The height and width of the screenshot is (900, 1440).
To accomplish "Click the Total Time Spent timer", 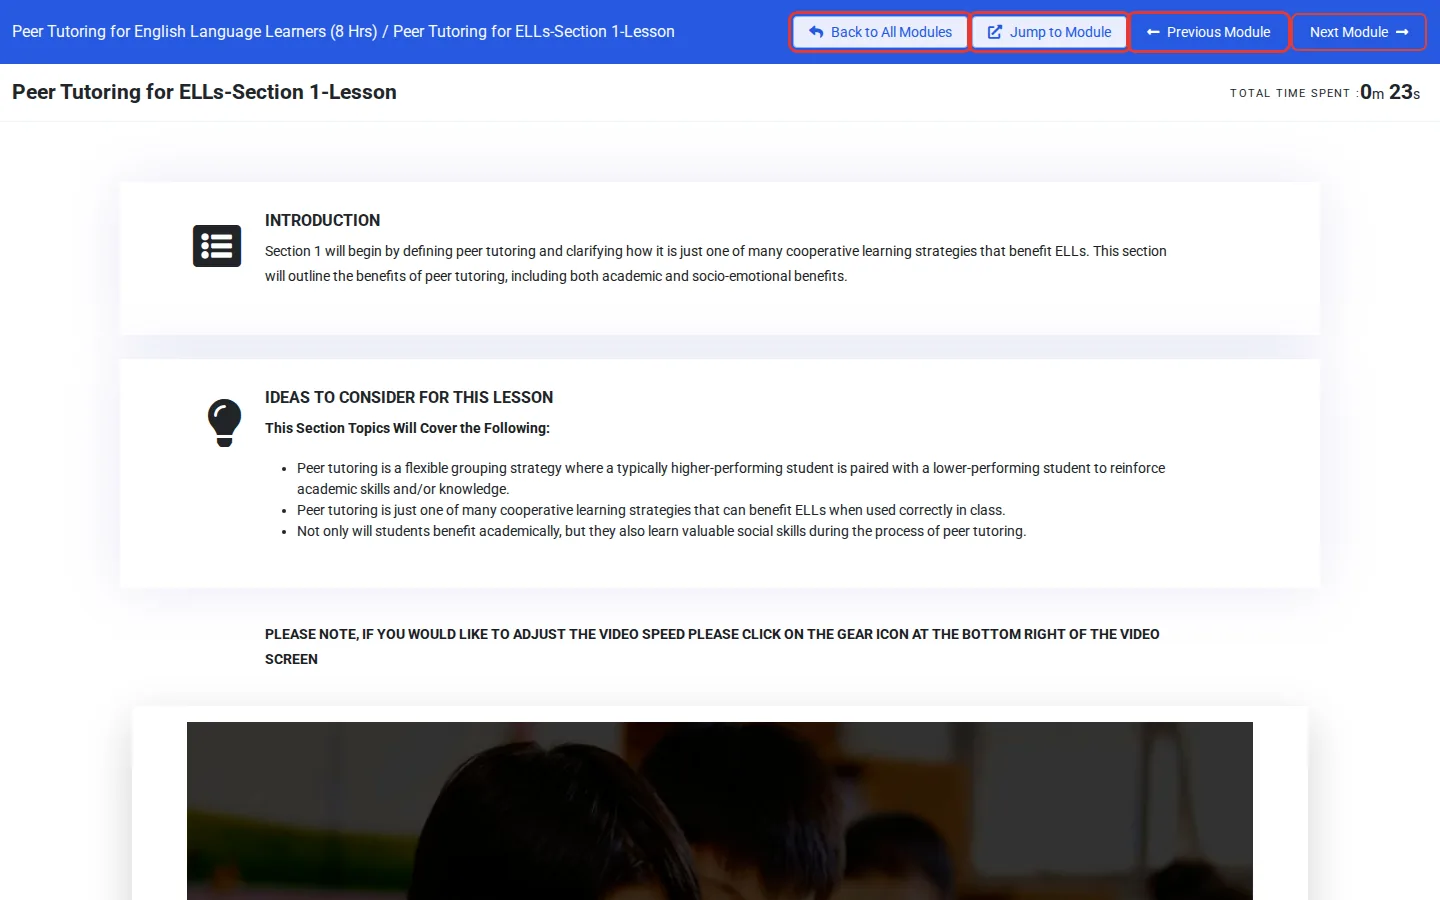I will pos(1325,93).
